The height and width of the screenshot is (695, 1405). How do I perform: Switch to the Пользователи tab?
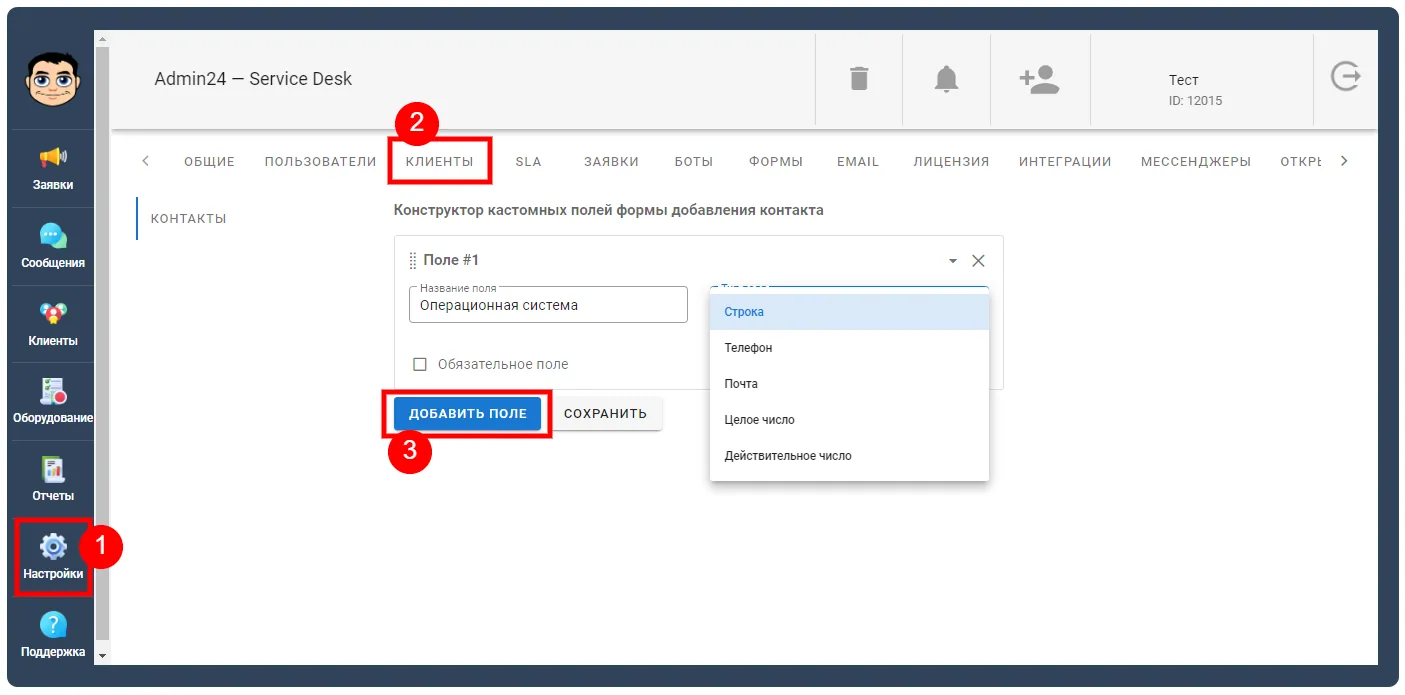point(320,161)
